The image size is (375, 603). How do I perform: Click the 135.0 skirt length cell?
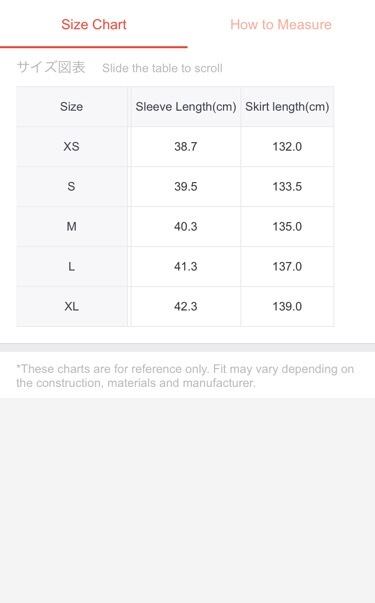pyautogui.click(x=287, y=227)
